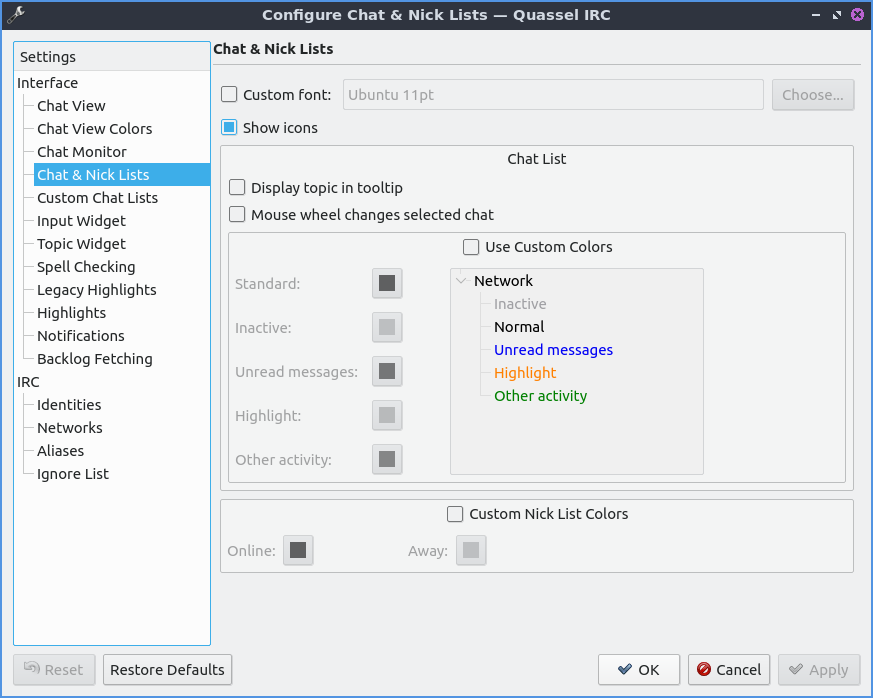This screenshot has width=873, height=698.
Task: Click the Online nick color button
Action: 298,550
